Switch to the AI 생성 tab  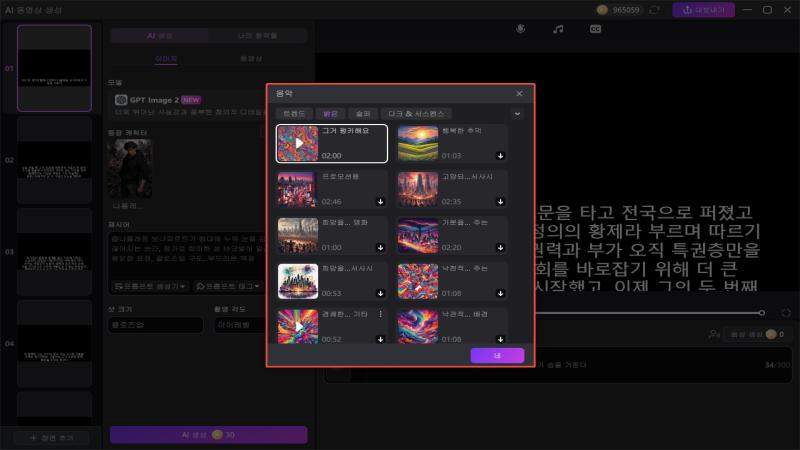[160, 36]
